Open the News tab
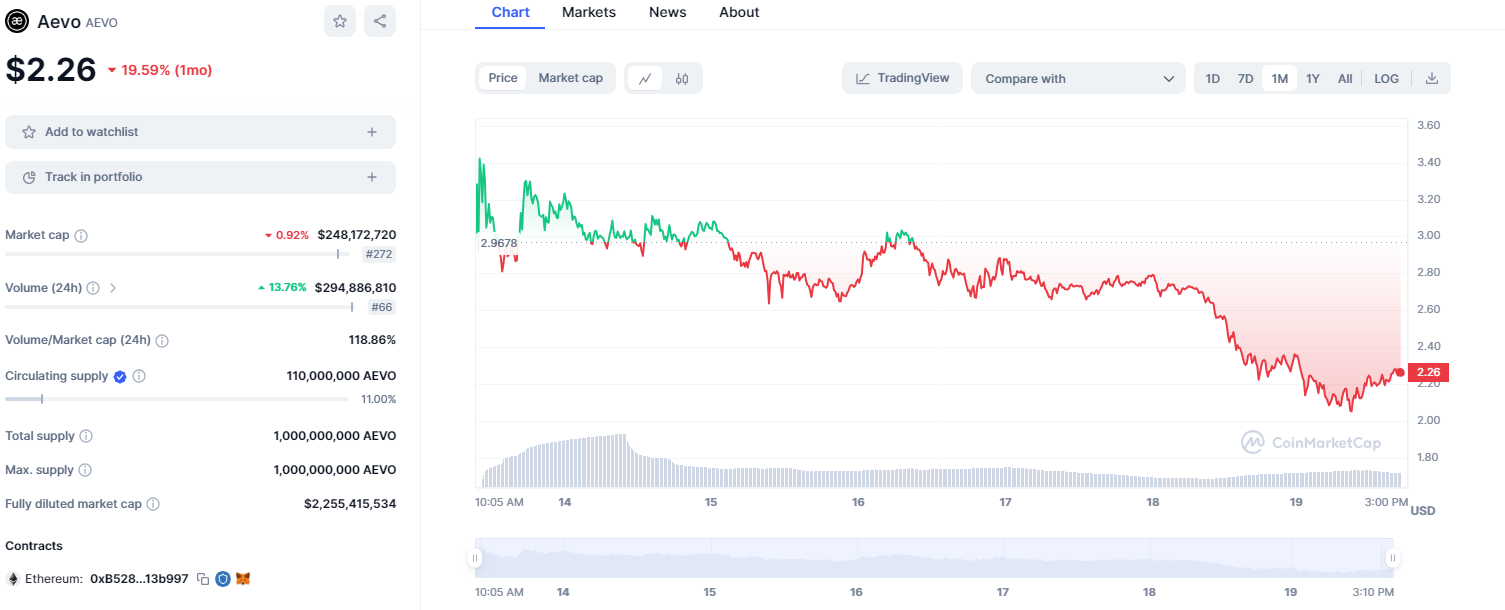 pos(667,12)
